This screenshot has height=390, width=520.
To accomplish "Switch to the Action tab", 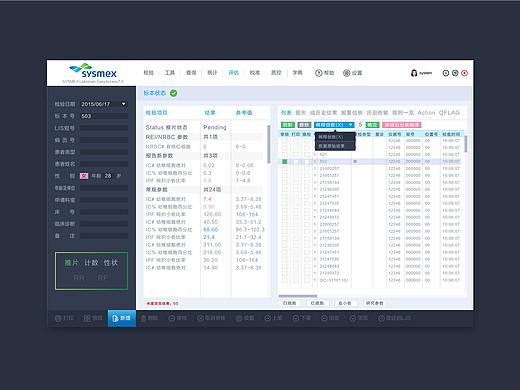I will (x=426, y=113).
